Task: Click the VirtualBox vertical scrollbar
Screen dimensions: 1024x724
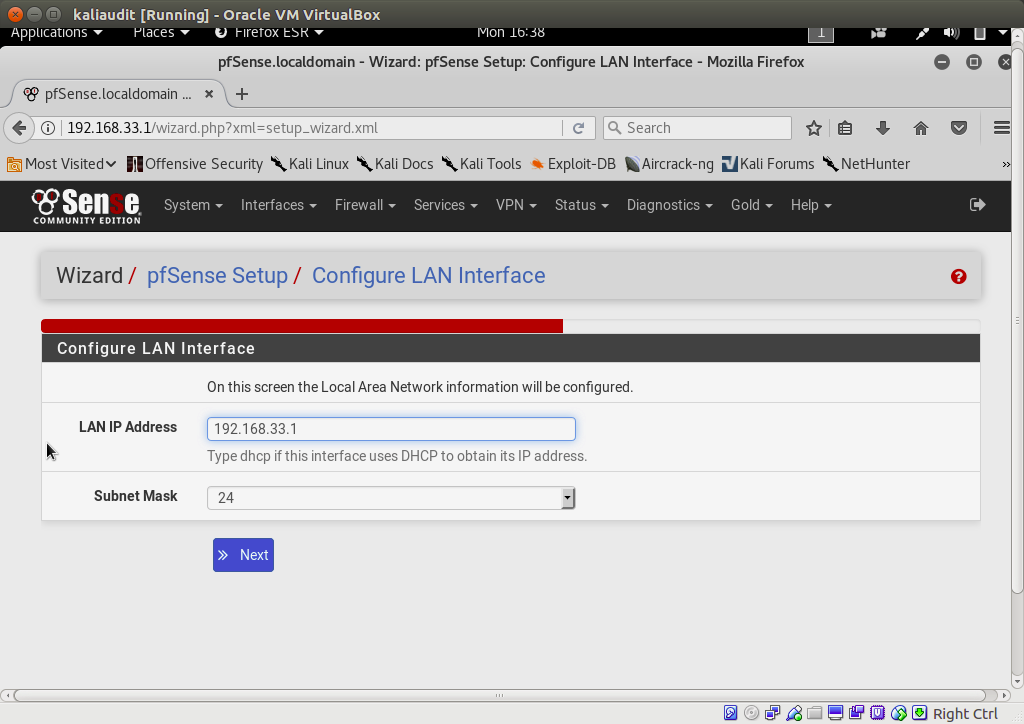Action: [x=1017, y=320]
